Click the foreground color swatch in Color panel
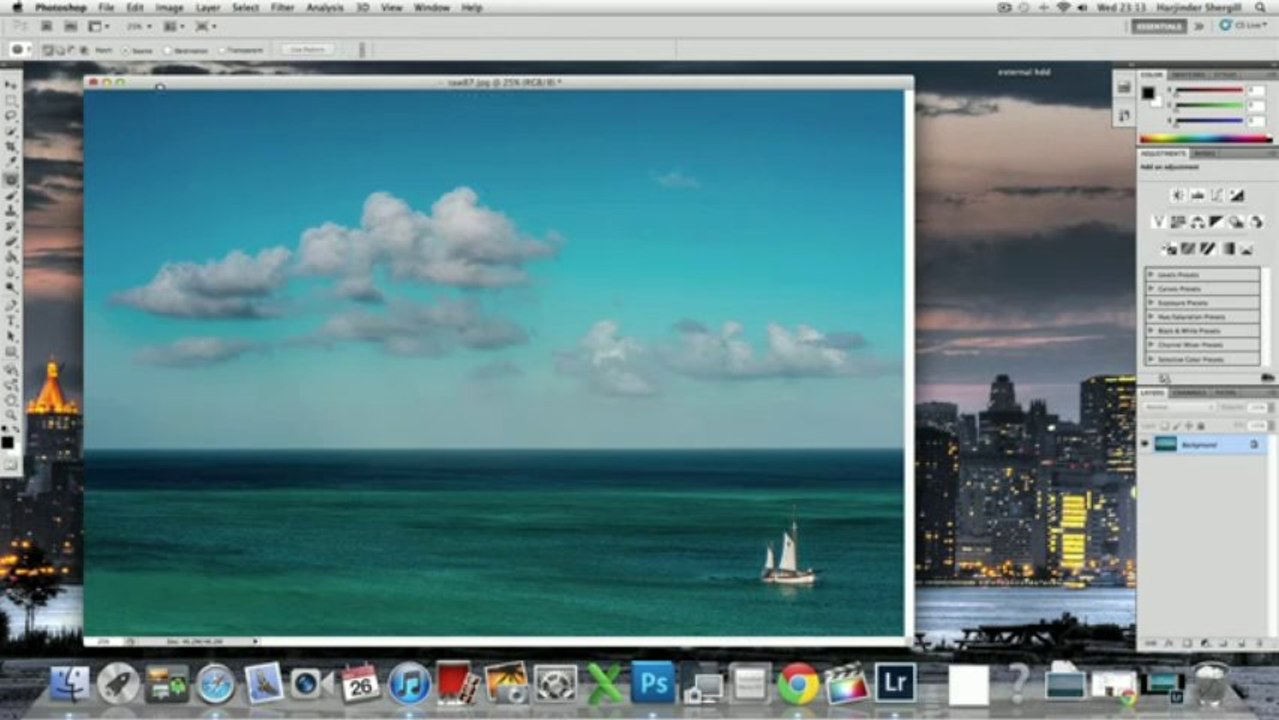 tap(1148, 93)
